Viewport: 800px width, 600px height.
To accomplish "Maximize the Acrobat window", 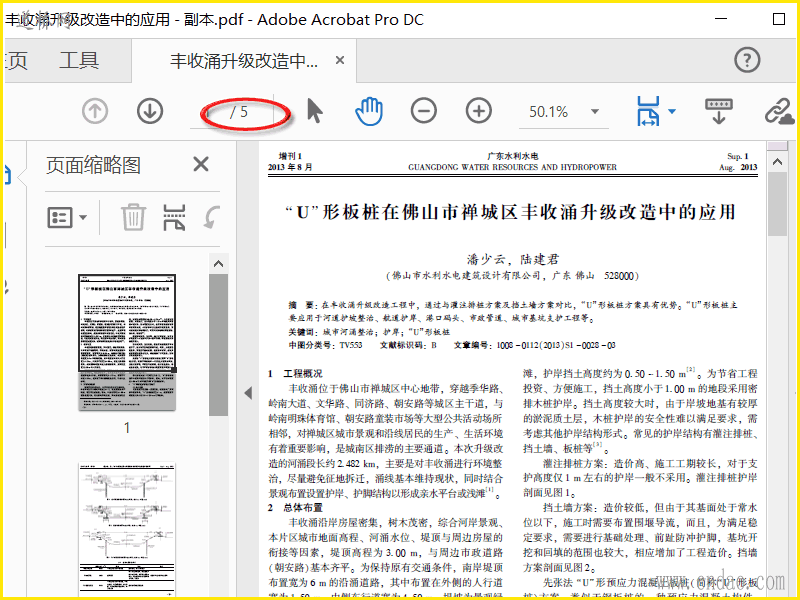I will click(x=779, y=19).
